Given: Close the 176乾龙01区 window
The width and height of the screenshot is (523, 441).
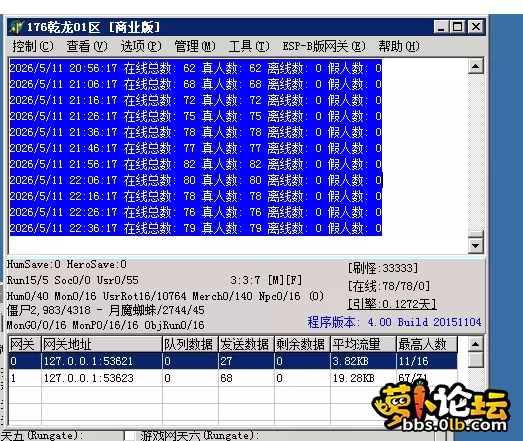Looking at the screenshot, I should pyautogui.click(x=476, y=27).
